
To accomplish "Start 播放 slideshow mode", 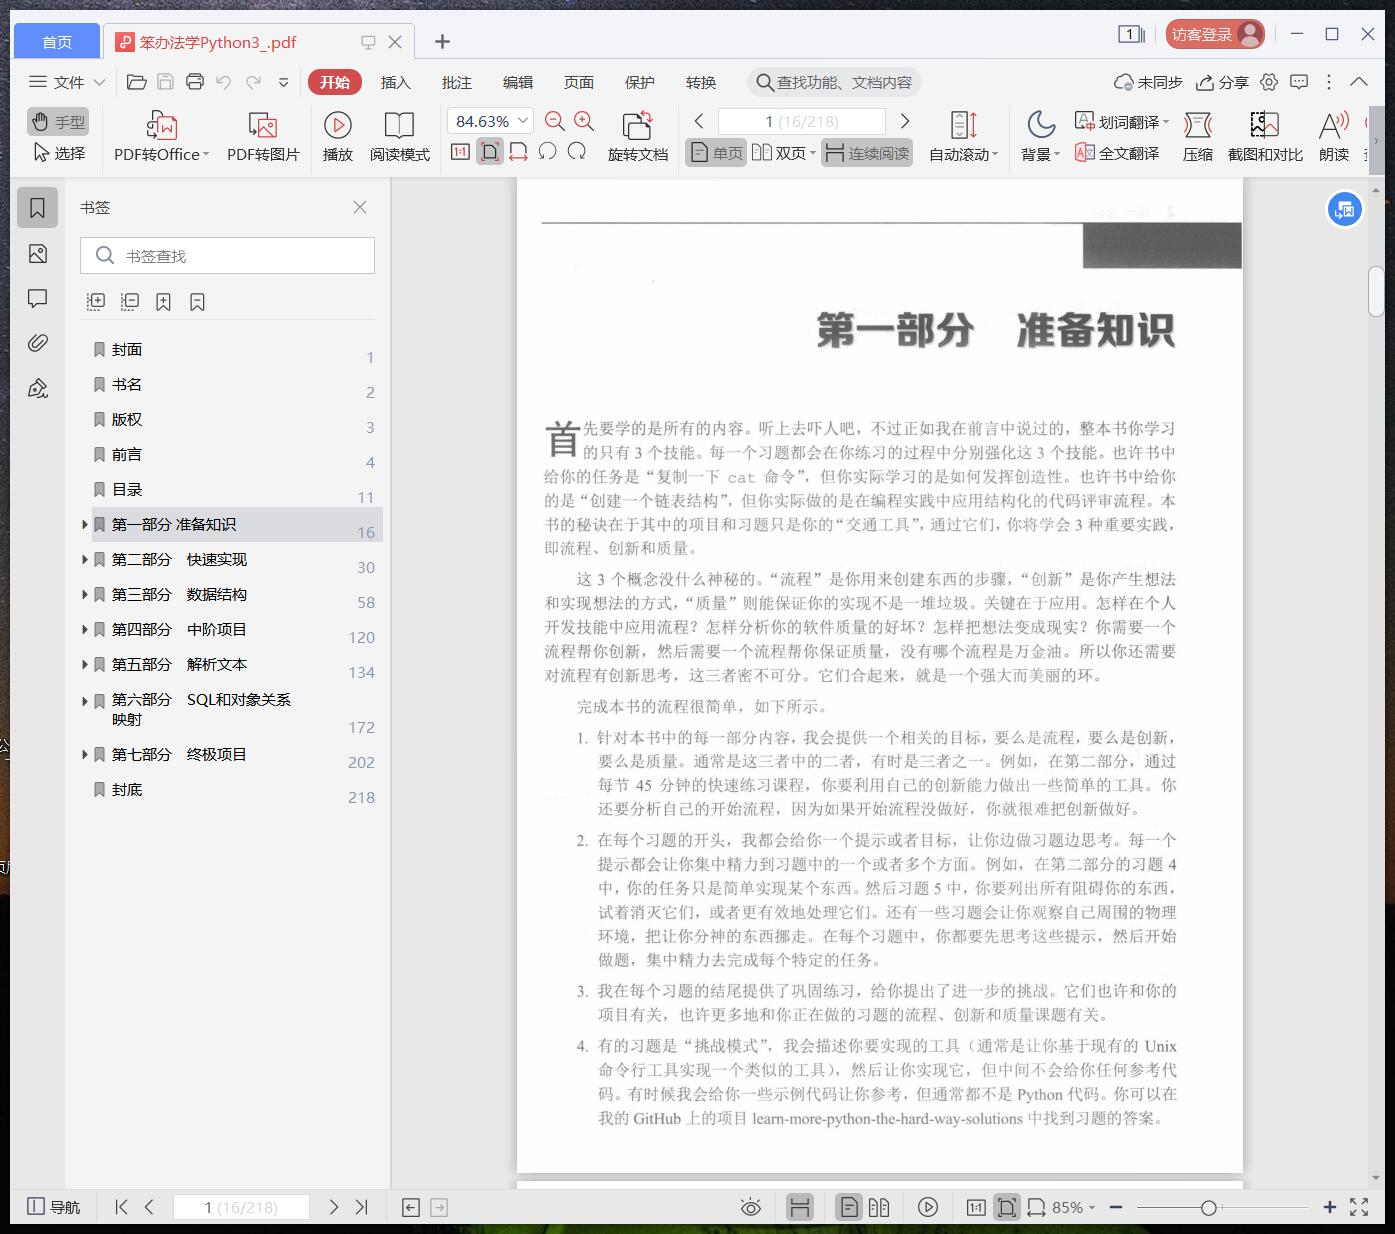I will 338,137.
